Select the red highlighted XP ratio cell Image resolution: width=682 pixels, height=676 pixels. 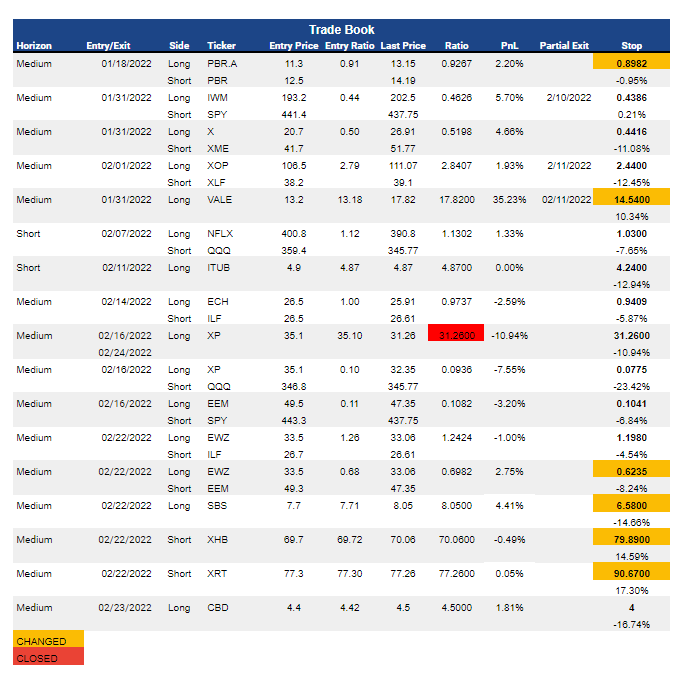point(455,335)
